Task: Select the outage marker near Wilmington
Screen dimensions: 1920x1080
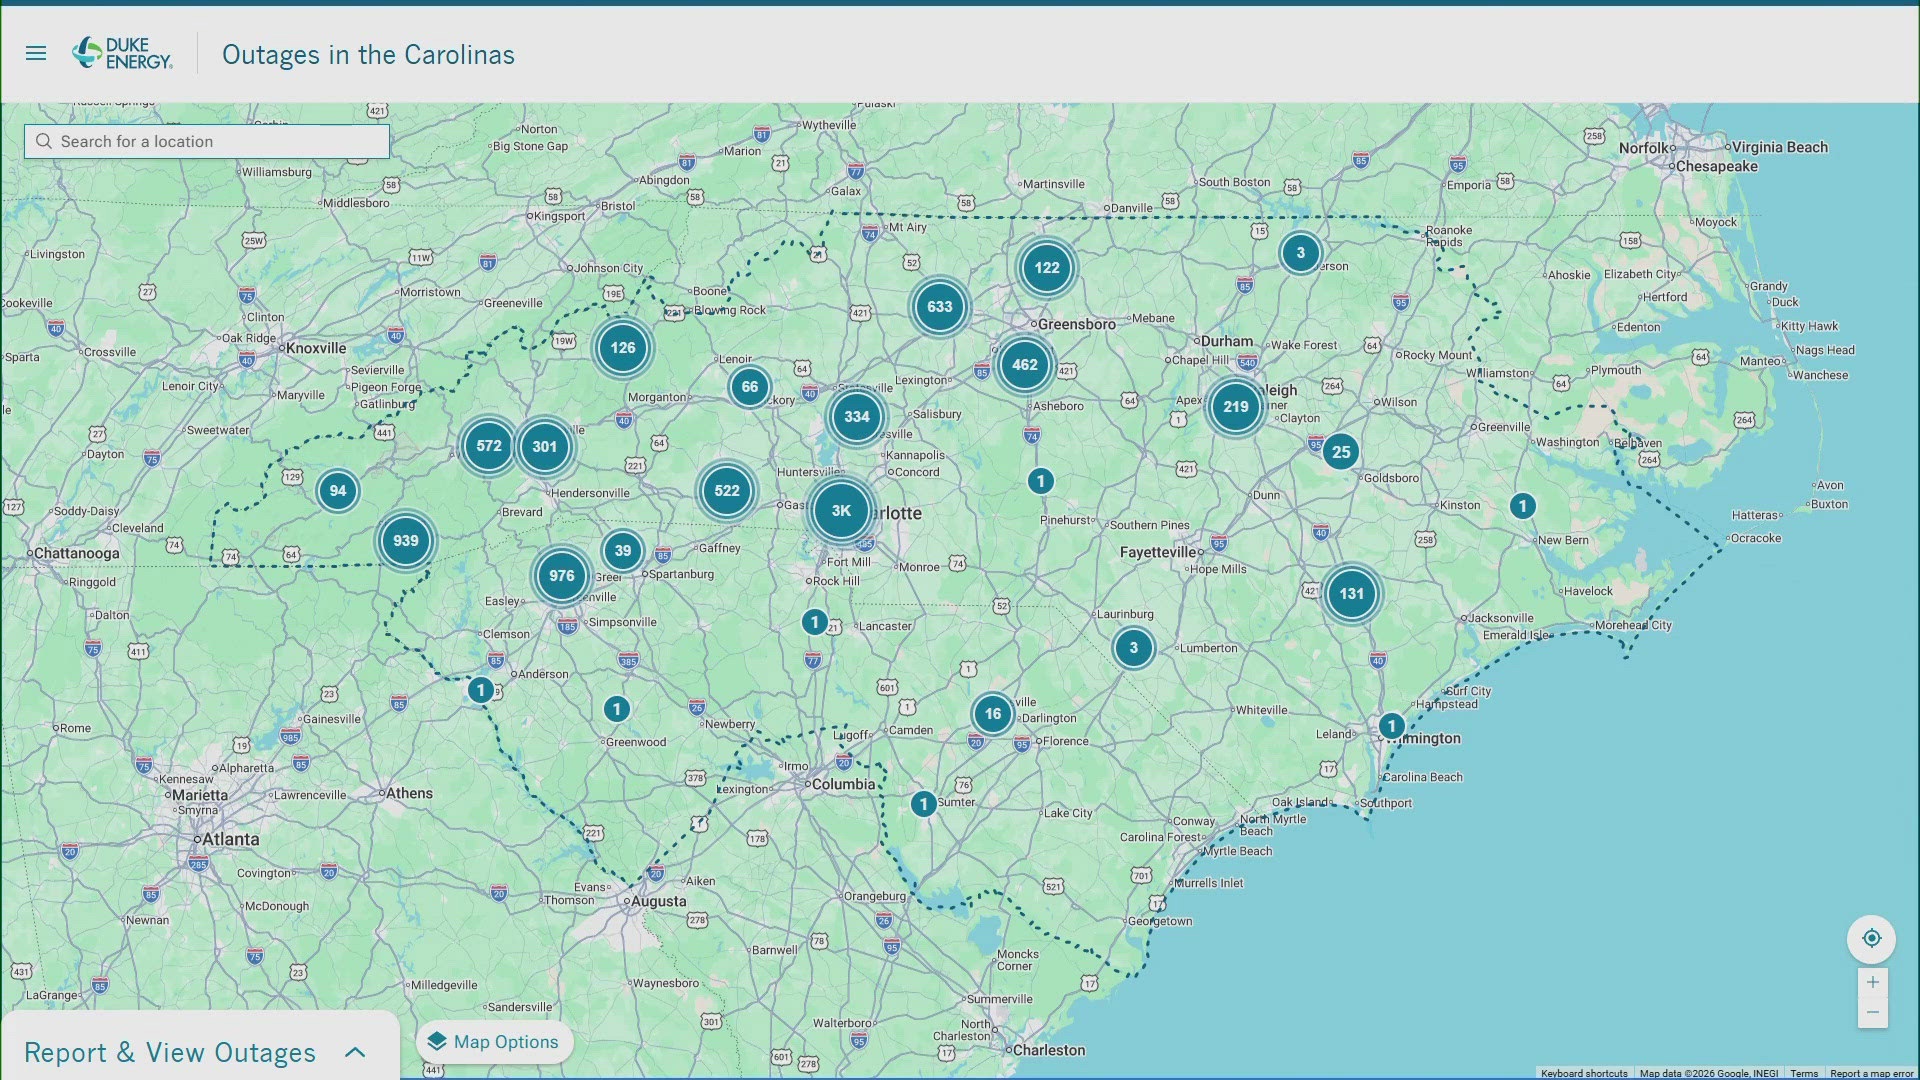Action: 1391,726
